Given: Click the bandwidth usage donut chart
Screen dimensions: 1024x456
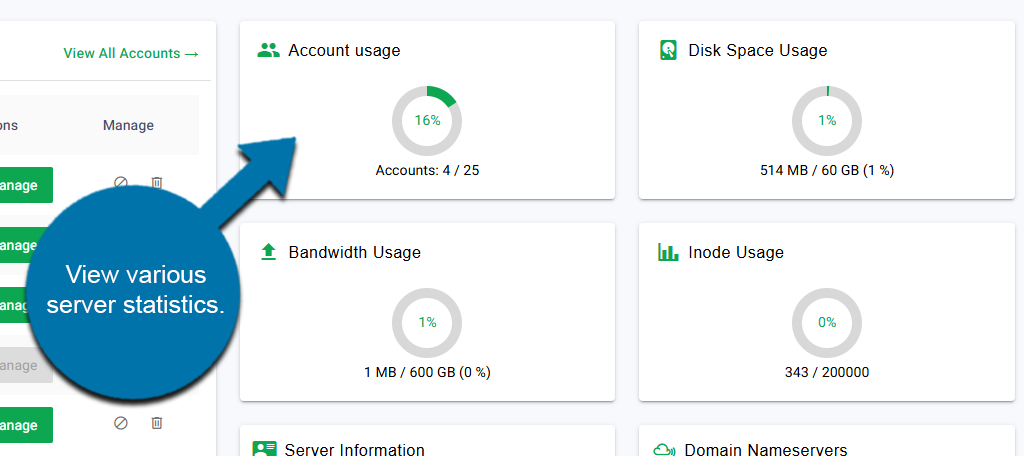Looking at the screenshot, I should (x=427, y=322).
